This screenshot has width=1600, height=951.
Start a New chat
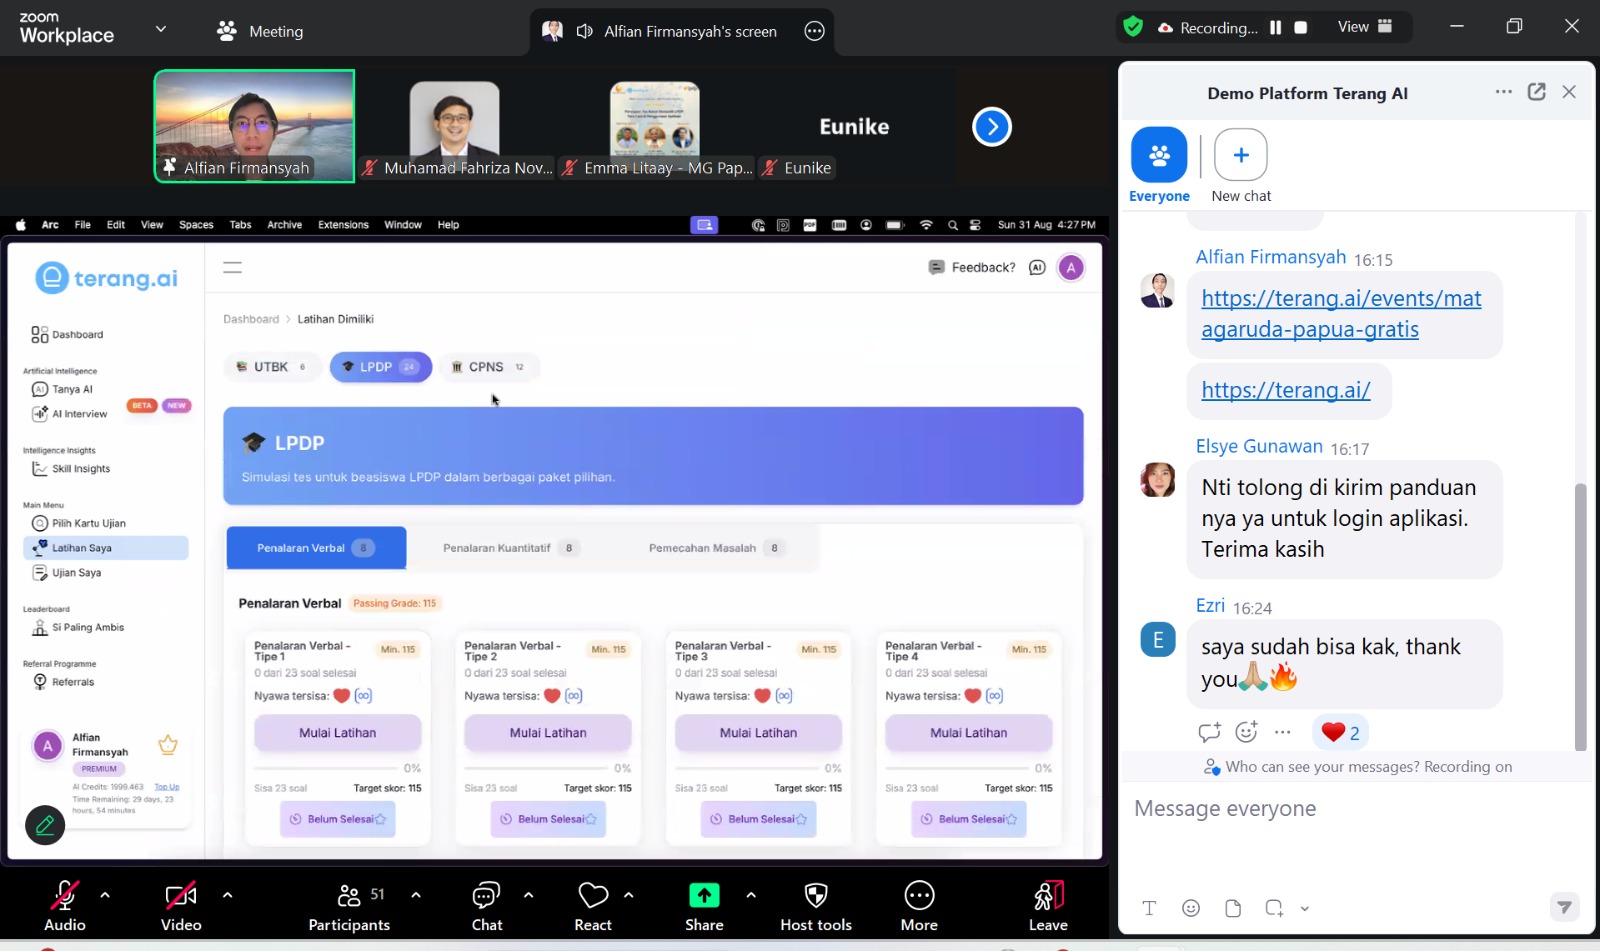coord(1241,165)
